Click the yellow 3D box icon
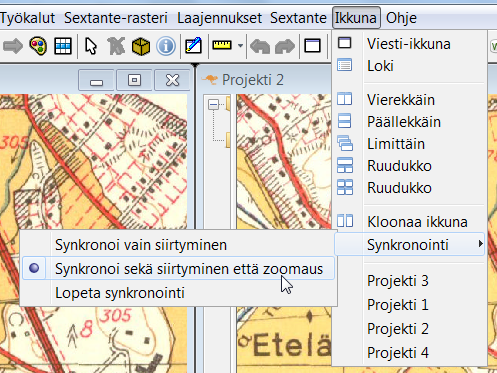Image resolution: width=497 pixels, height=373 pixels. pyautogui.click(x=141, y=46)
